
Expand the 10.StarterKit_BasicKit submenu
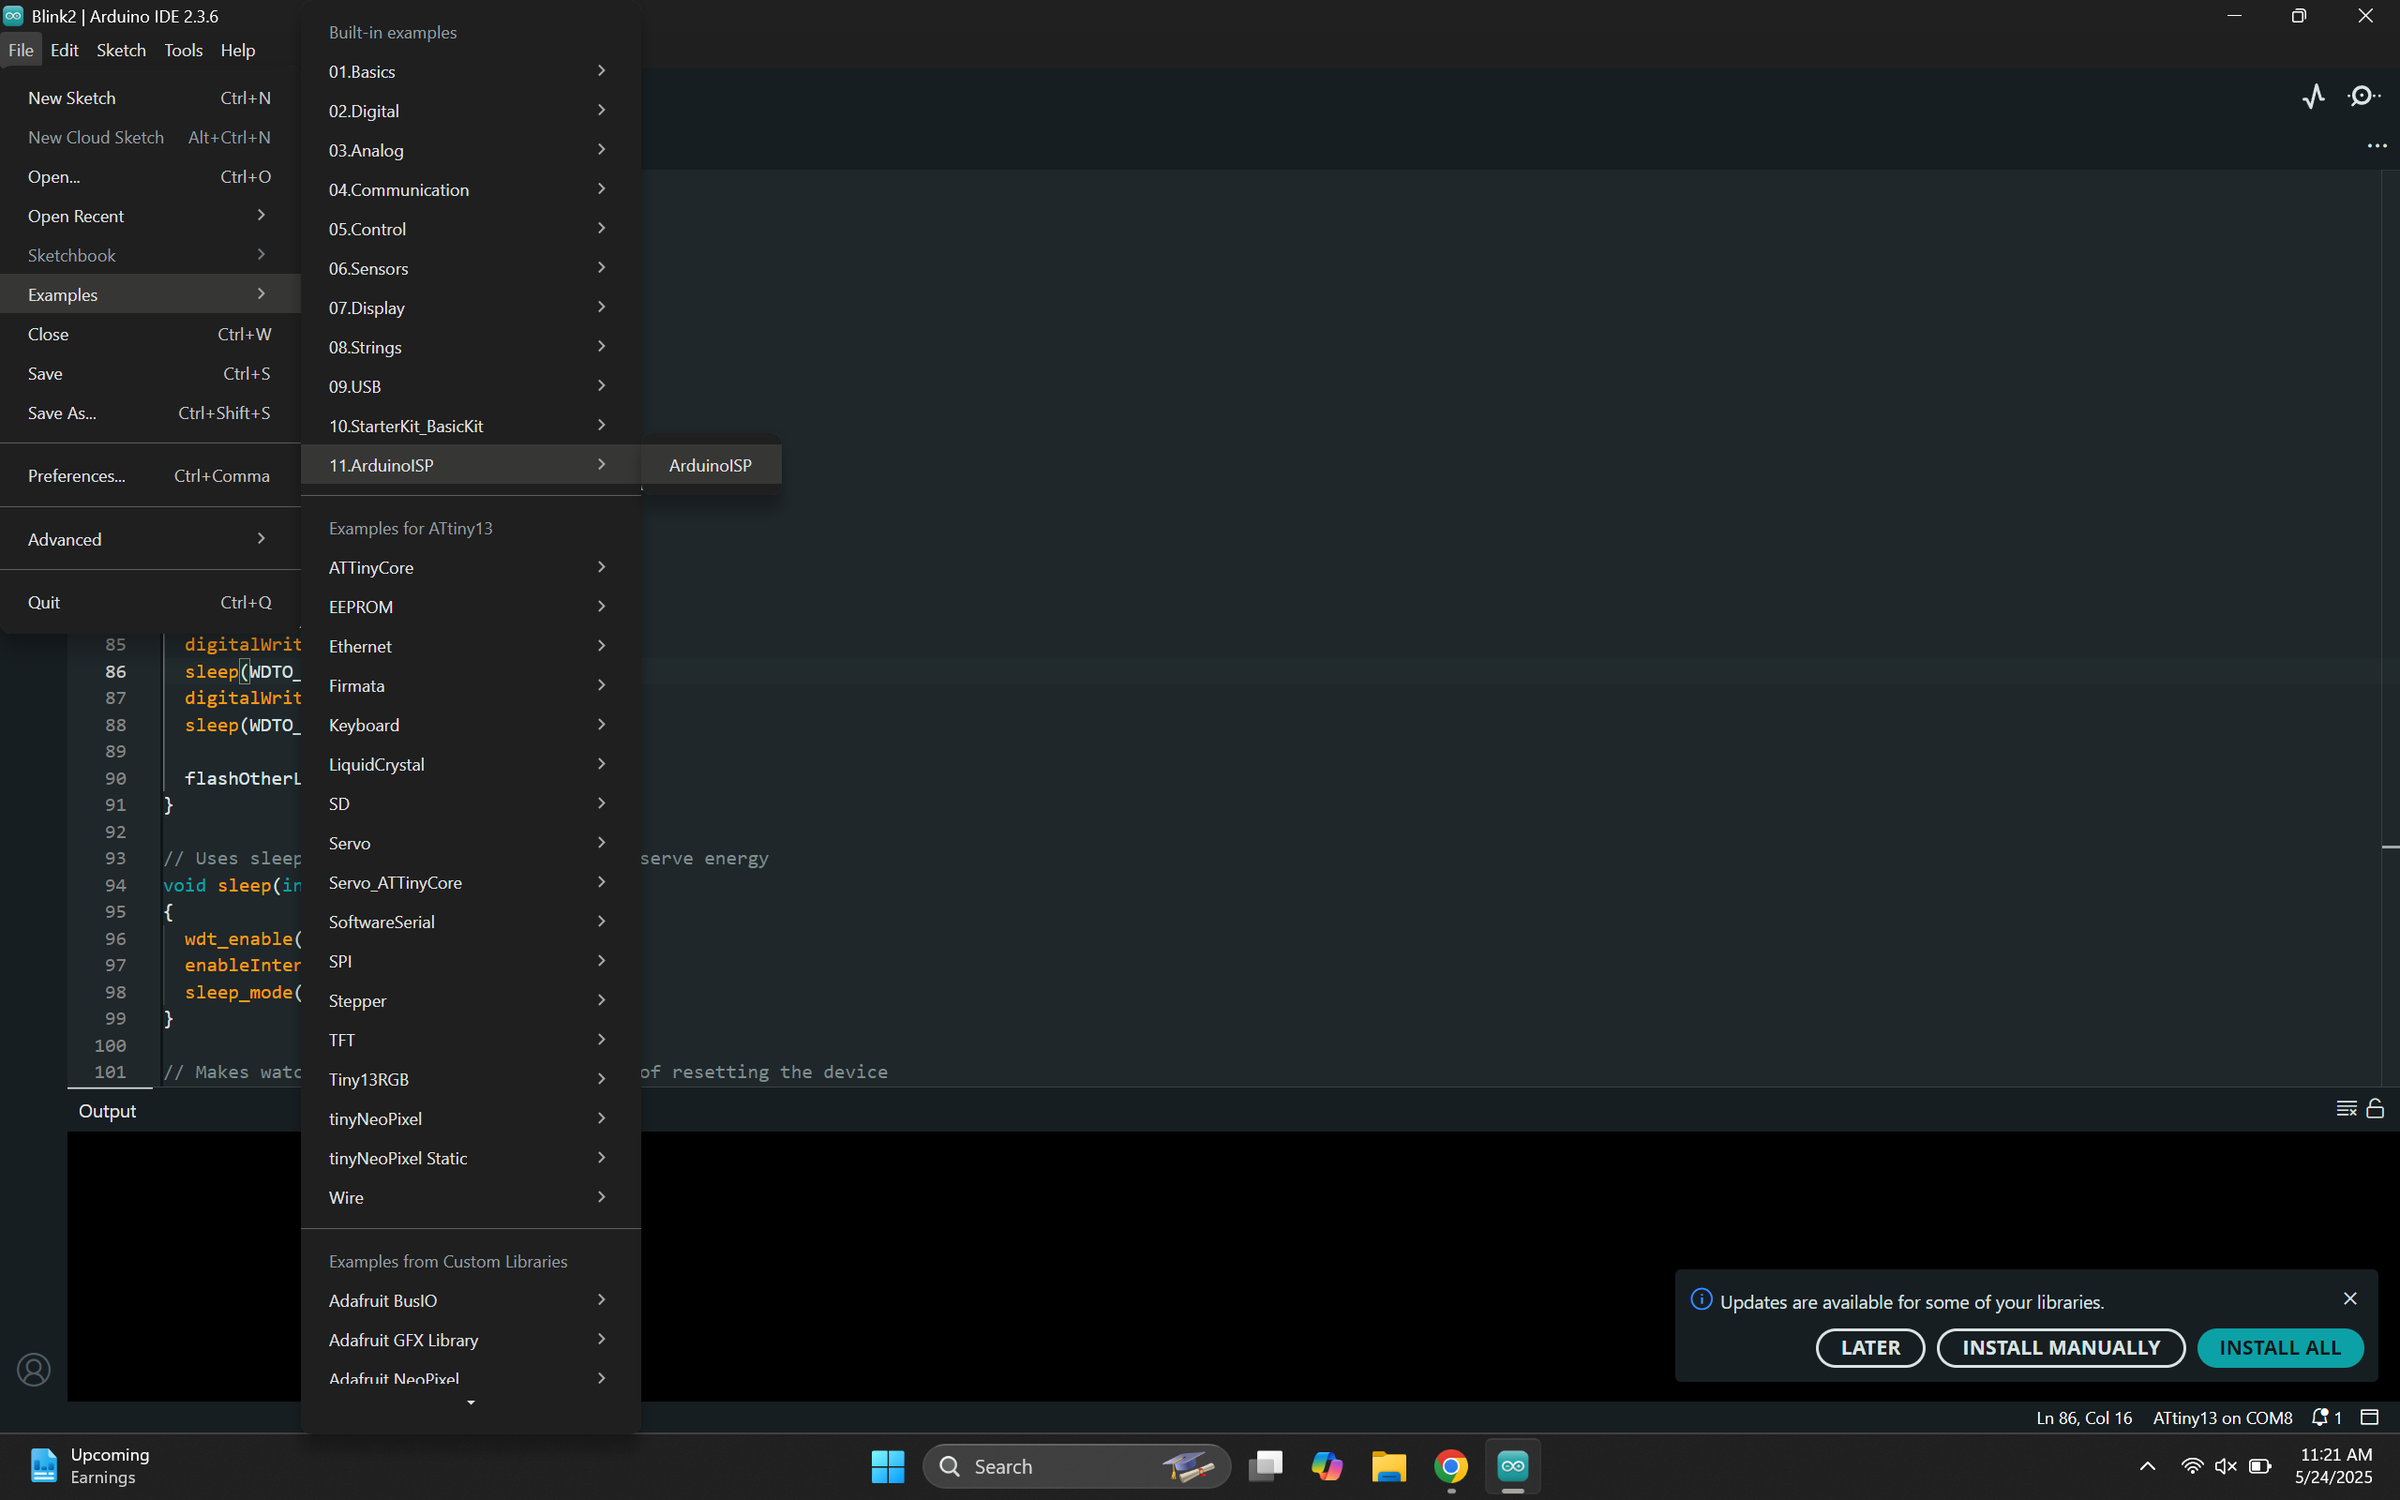coord(470,426)
